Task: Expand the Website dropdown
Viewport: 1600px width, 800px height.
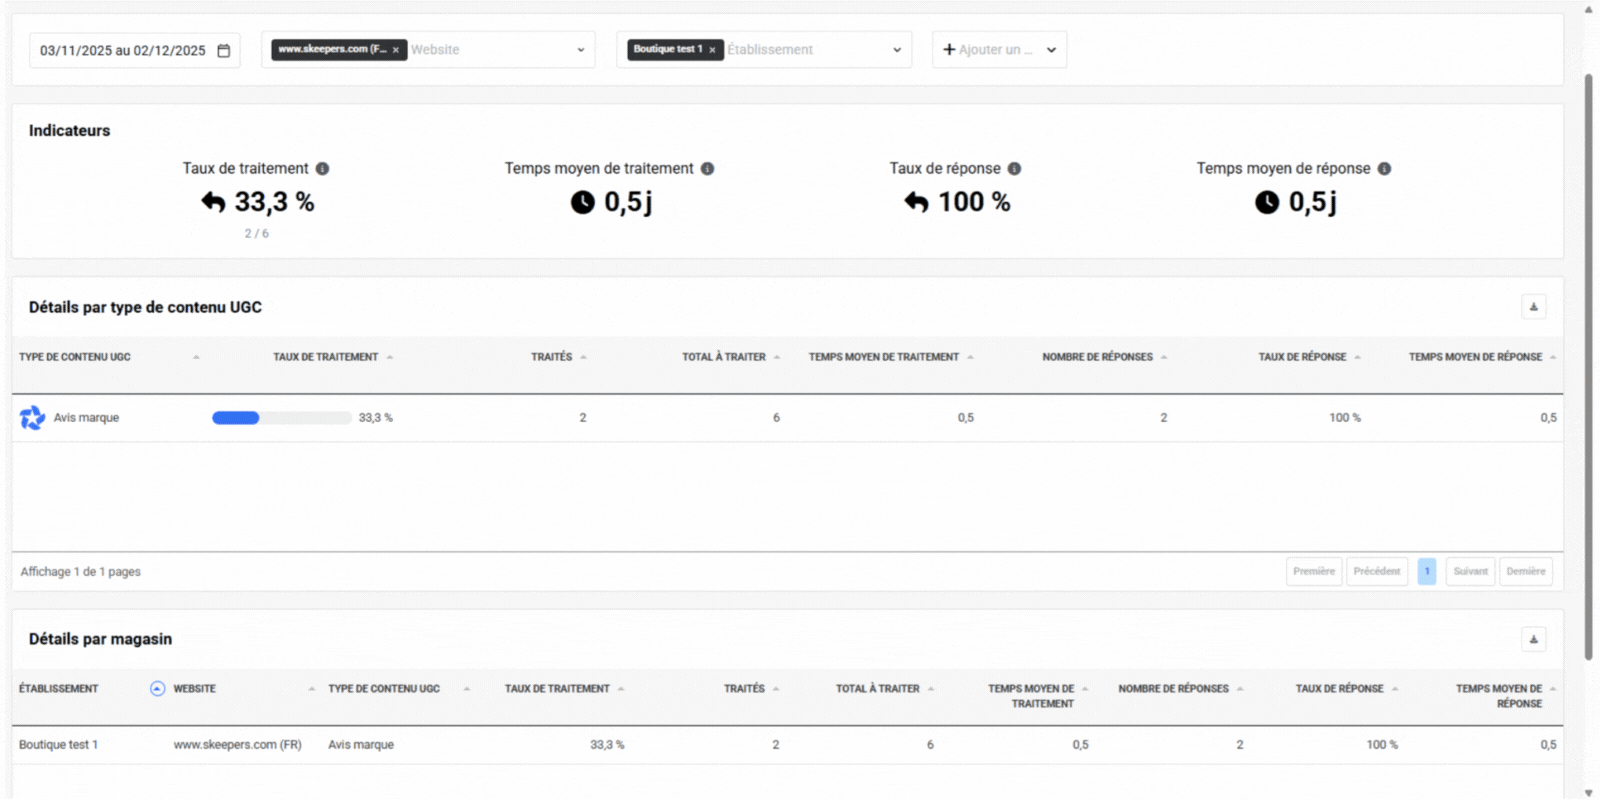Action: pos(580,50)
